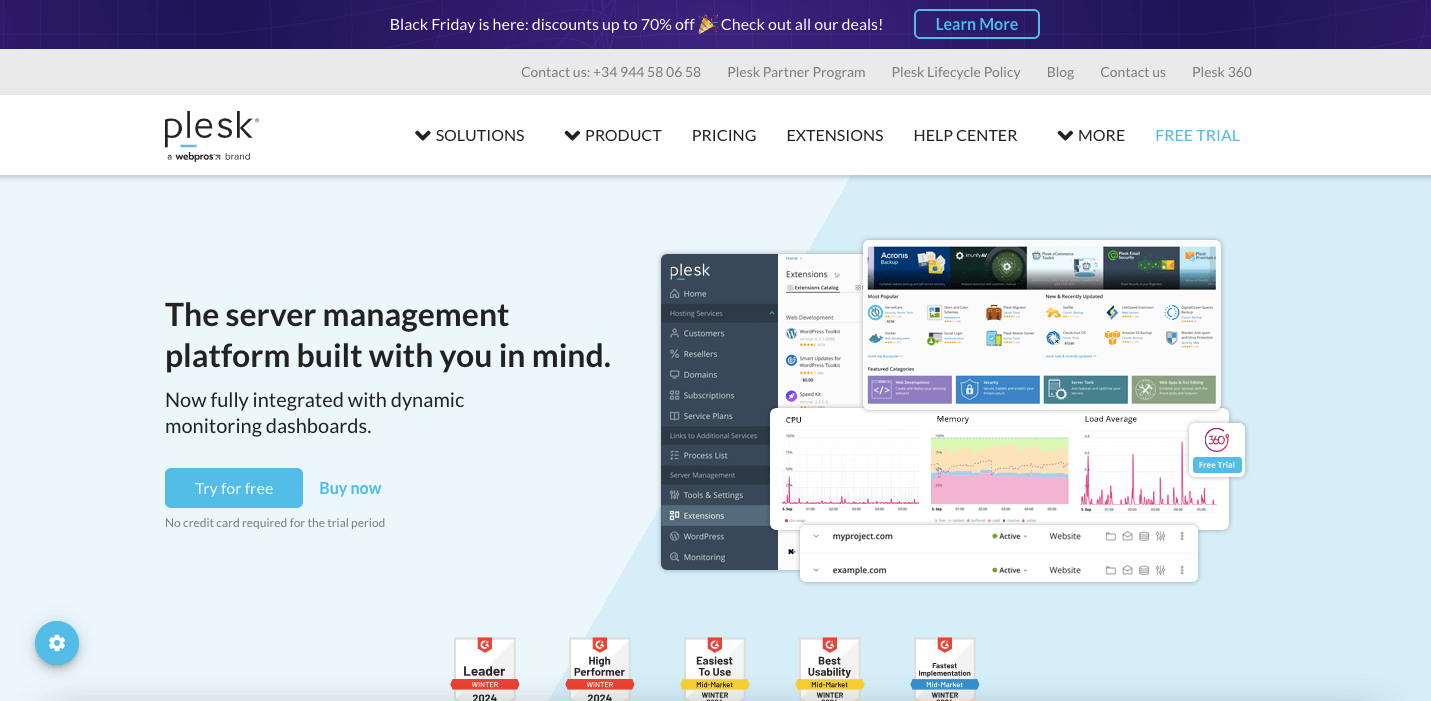Click the G2 Best Usability badge
This screenshot has height=701, width=1431.
tap(829, 669)
